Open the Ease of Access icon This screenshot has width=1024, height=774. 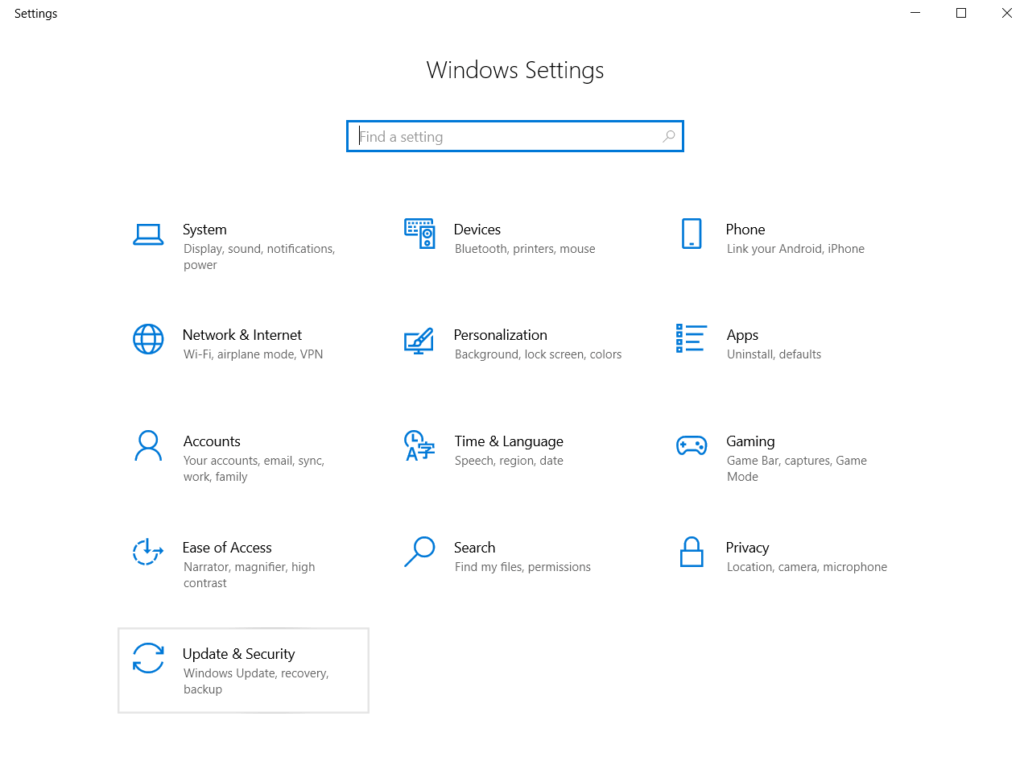coord(148,552)
